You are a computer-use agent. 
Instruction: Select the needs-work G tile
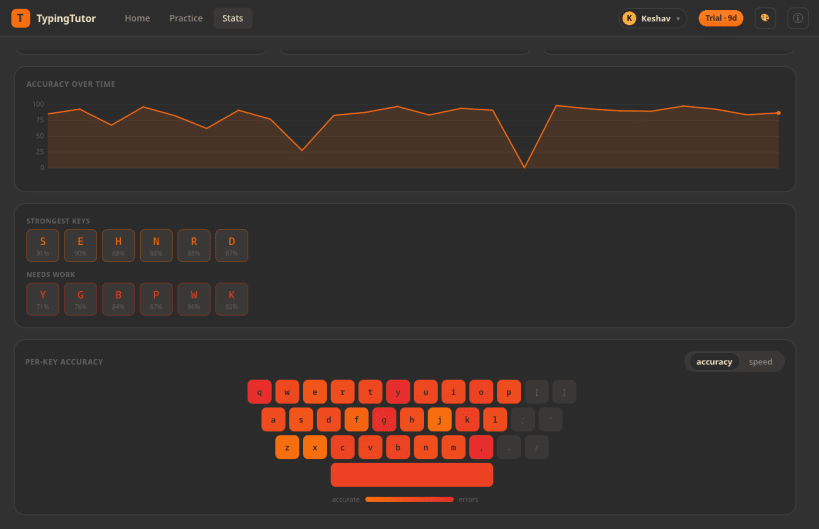point(80,299)
